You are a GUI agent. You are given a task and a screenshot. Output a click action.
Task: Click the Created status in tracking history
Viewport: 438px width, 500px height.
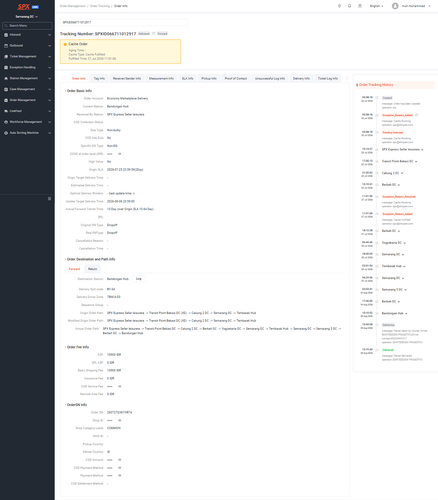[x=387, y=98]
